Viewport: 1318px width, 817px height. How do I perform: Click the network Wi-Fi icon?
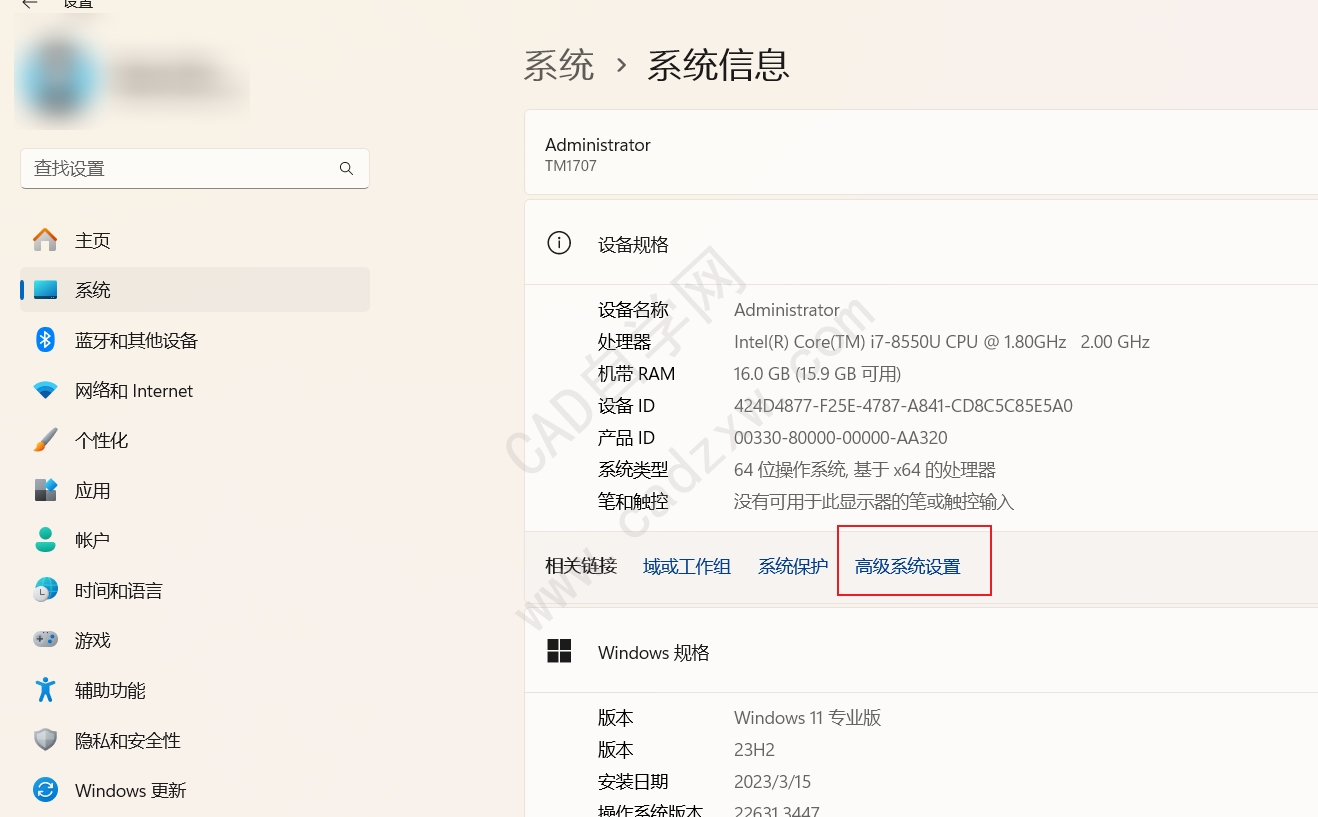pos(45,391)
